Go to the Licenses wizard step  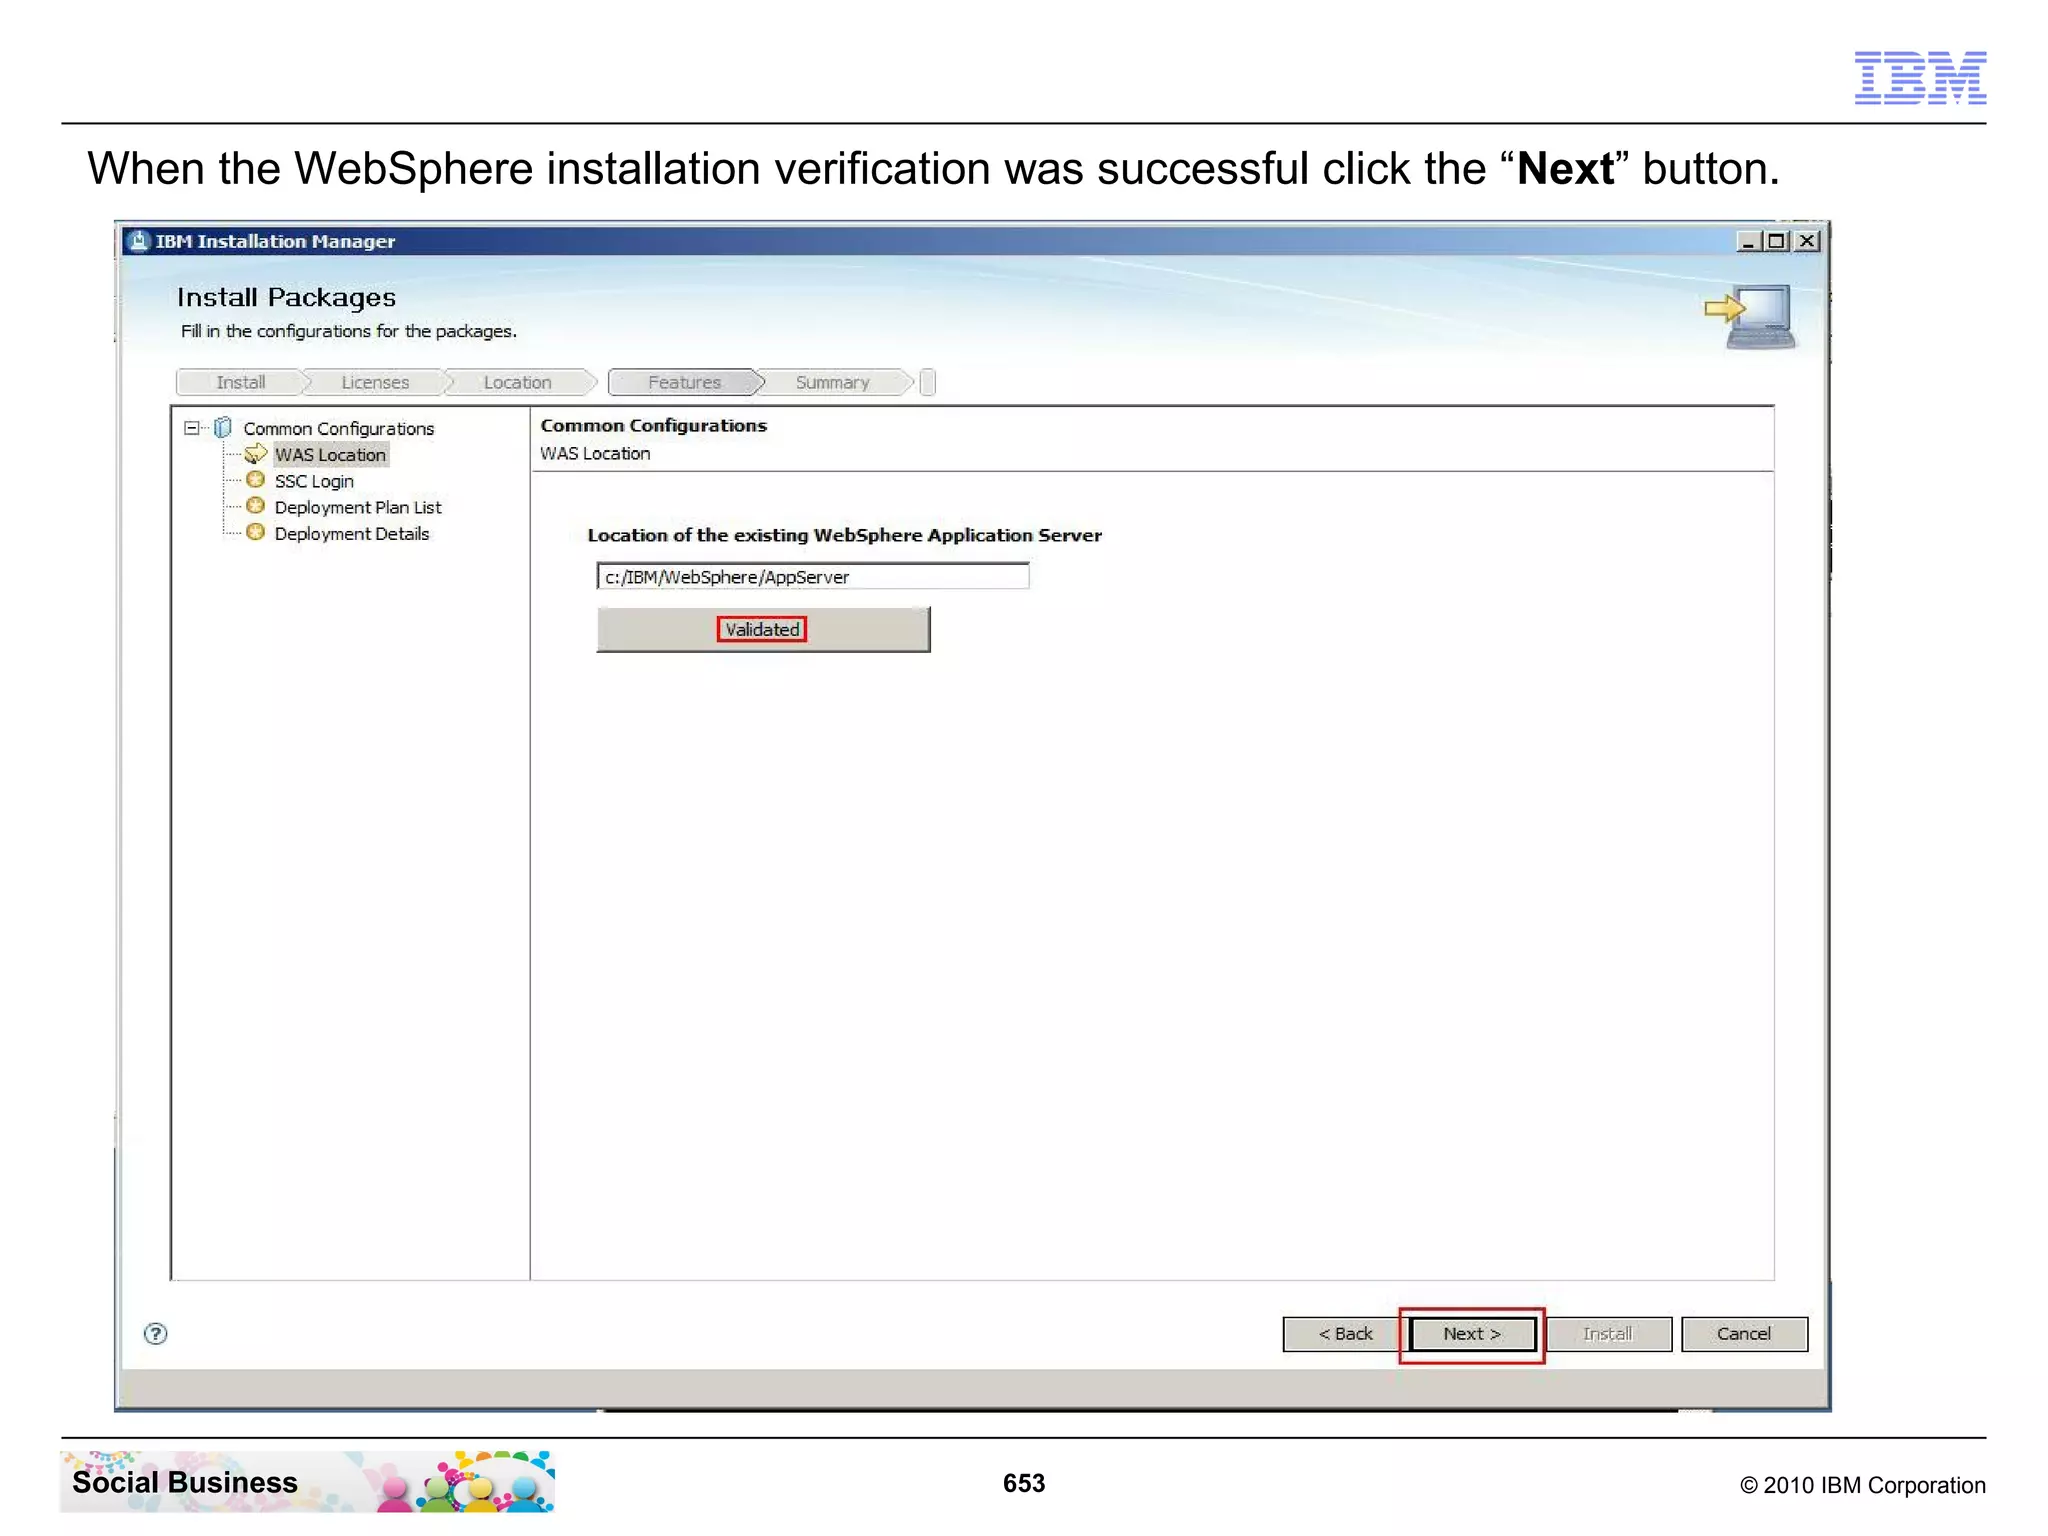pyautogui.click(x=375, y=382)
